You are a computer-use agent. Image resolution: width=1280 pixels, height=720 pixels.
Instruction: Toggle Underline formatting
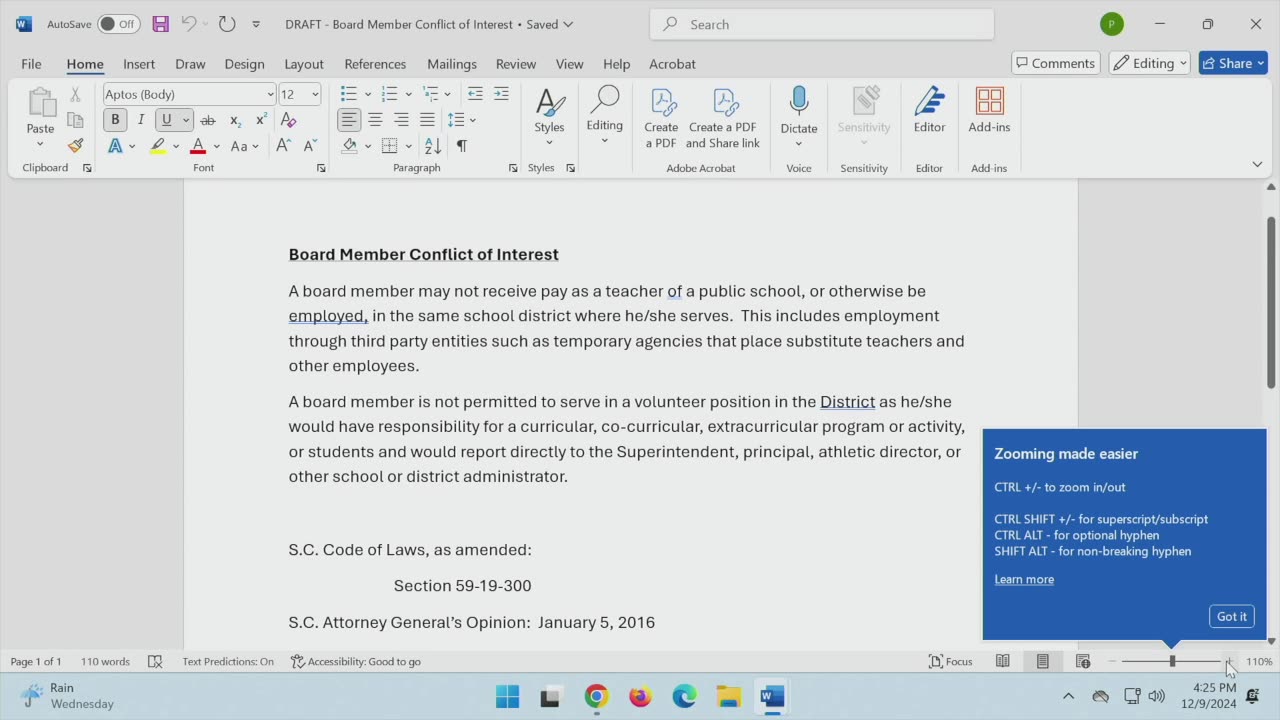pyautogui.click(x=166, y=120)
